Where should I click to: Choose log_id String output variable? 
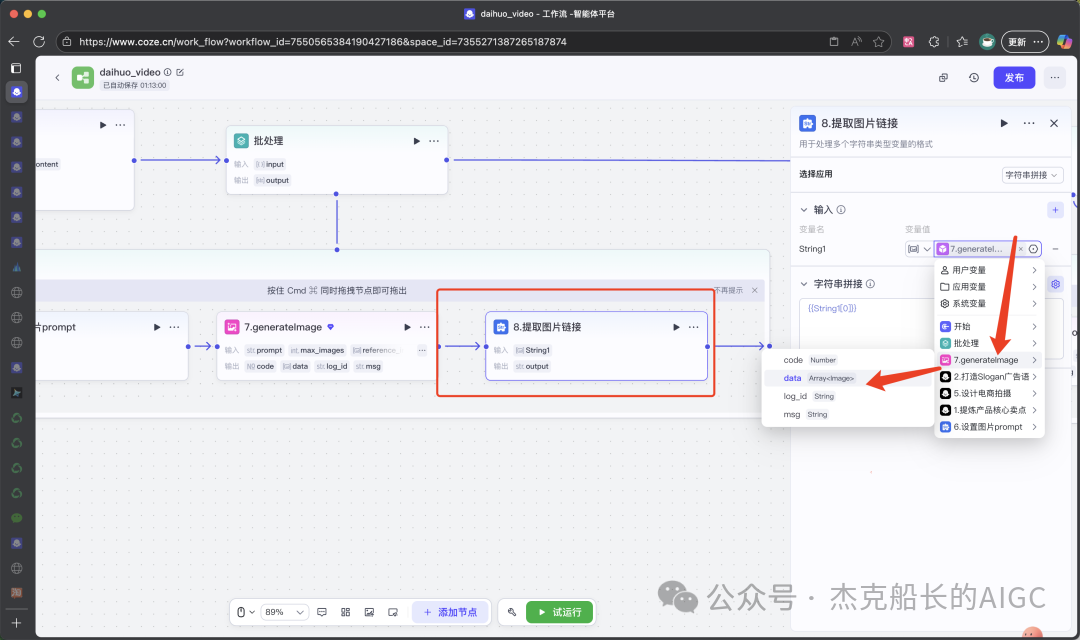pos(847,396)
